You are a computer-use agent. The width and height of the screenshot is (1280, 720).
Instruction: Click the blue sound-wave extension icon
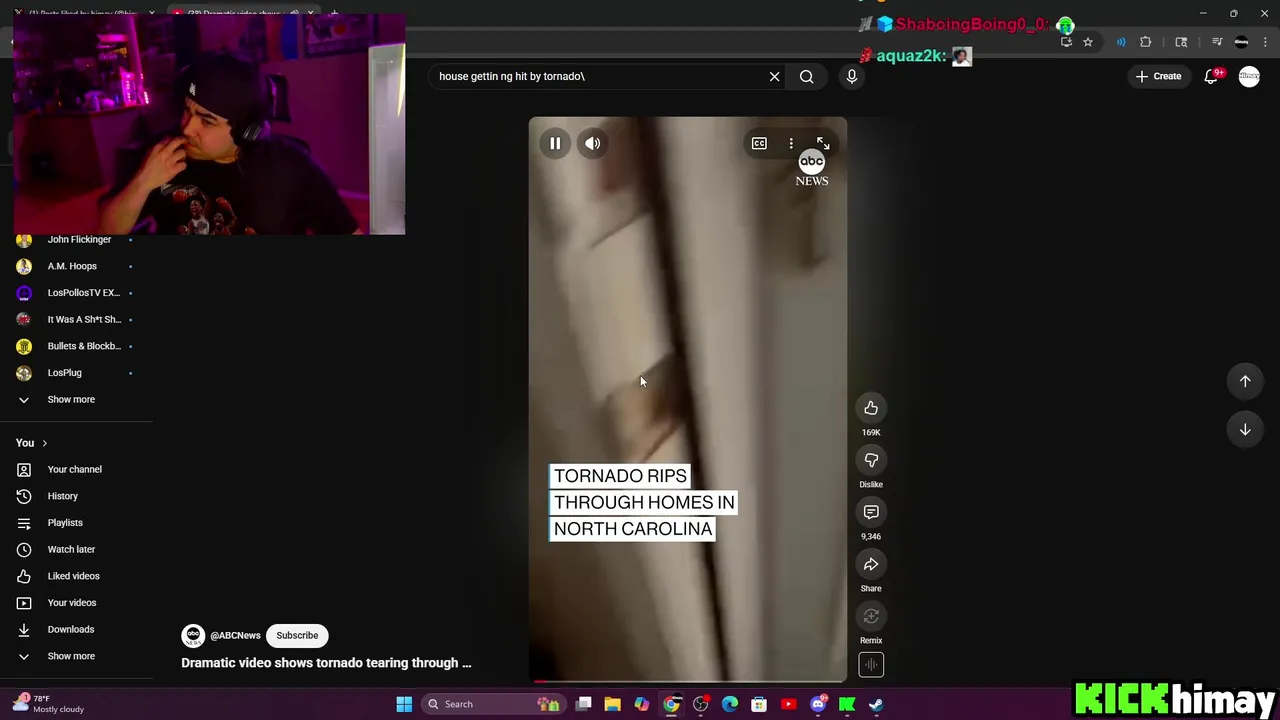tap(1121, 42)
